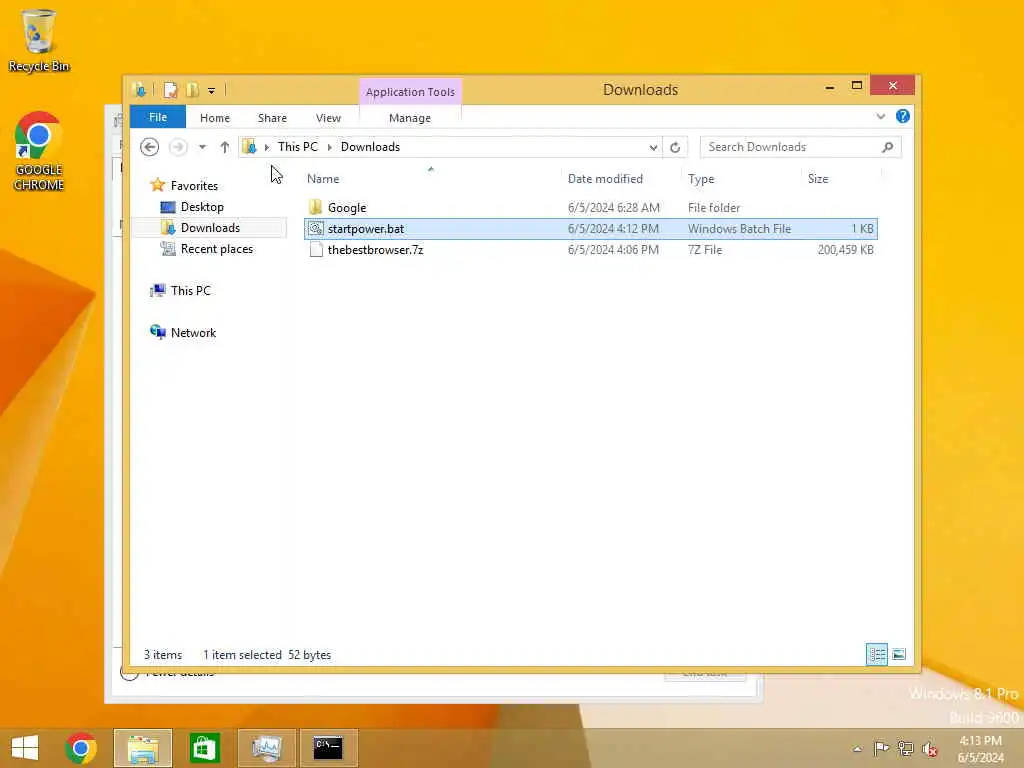Expand breadcrumb arrow after This PC
The image size is (1024, 768).
click(x=330, y=147)
